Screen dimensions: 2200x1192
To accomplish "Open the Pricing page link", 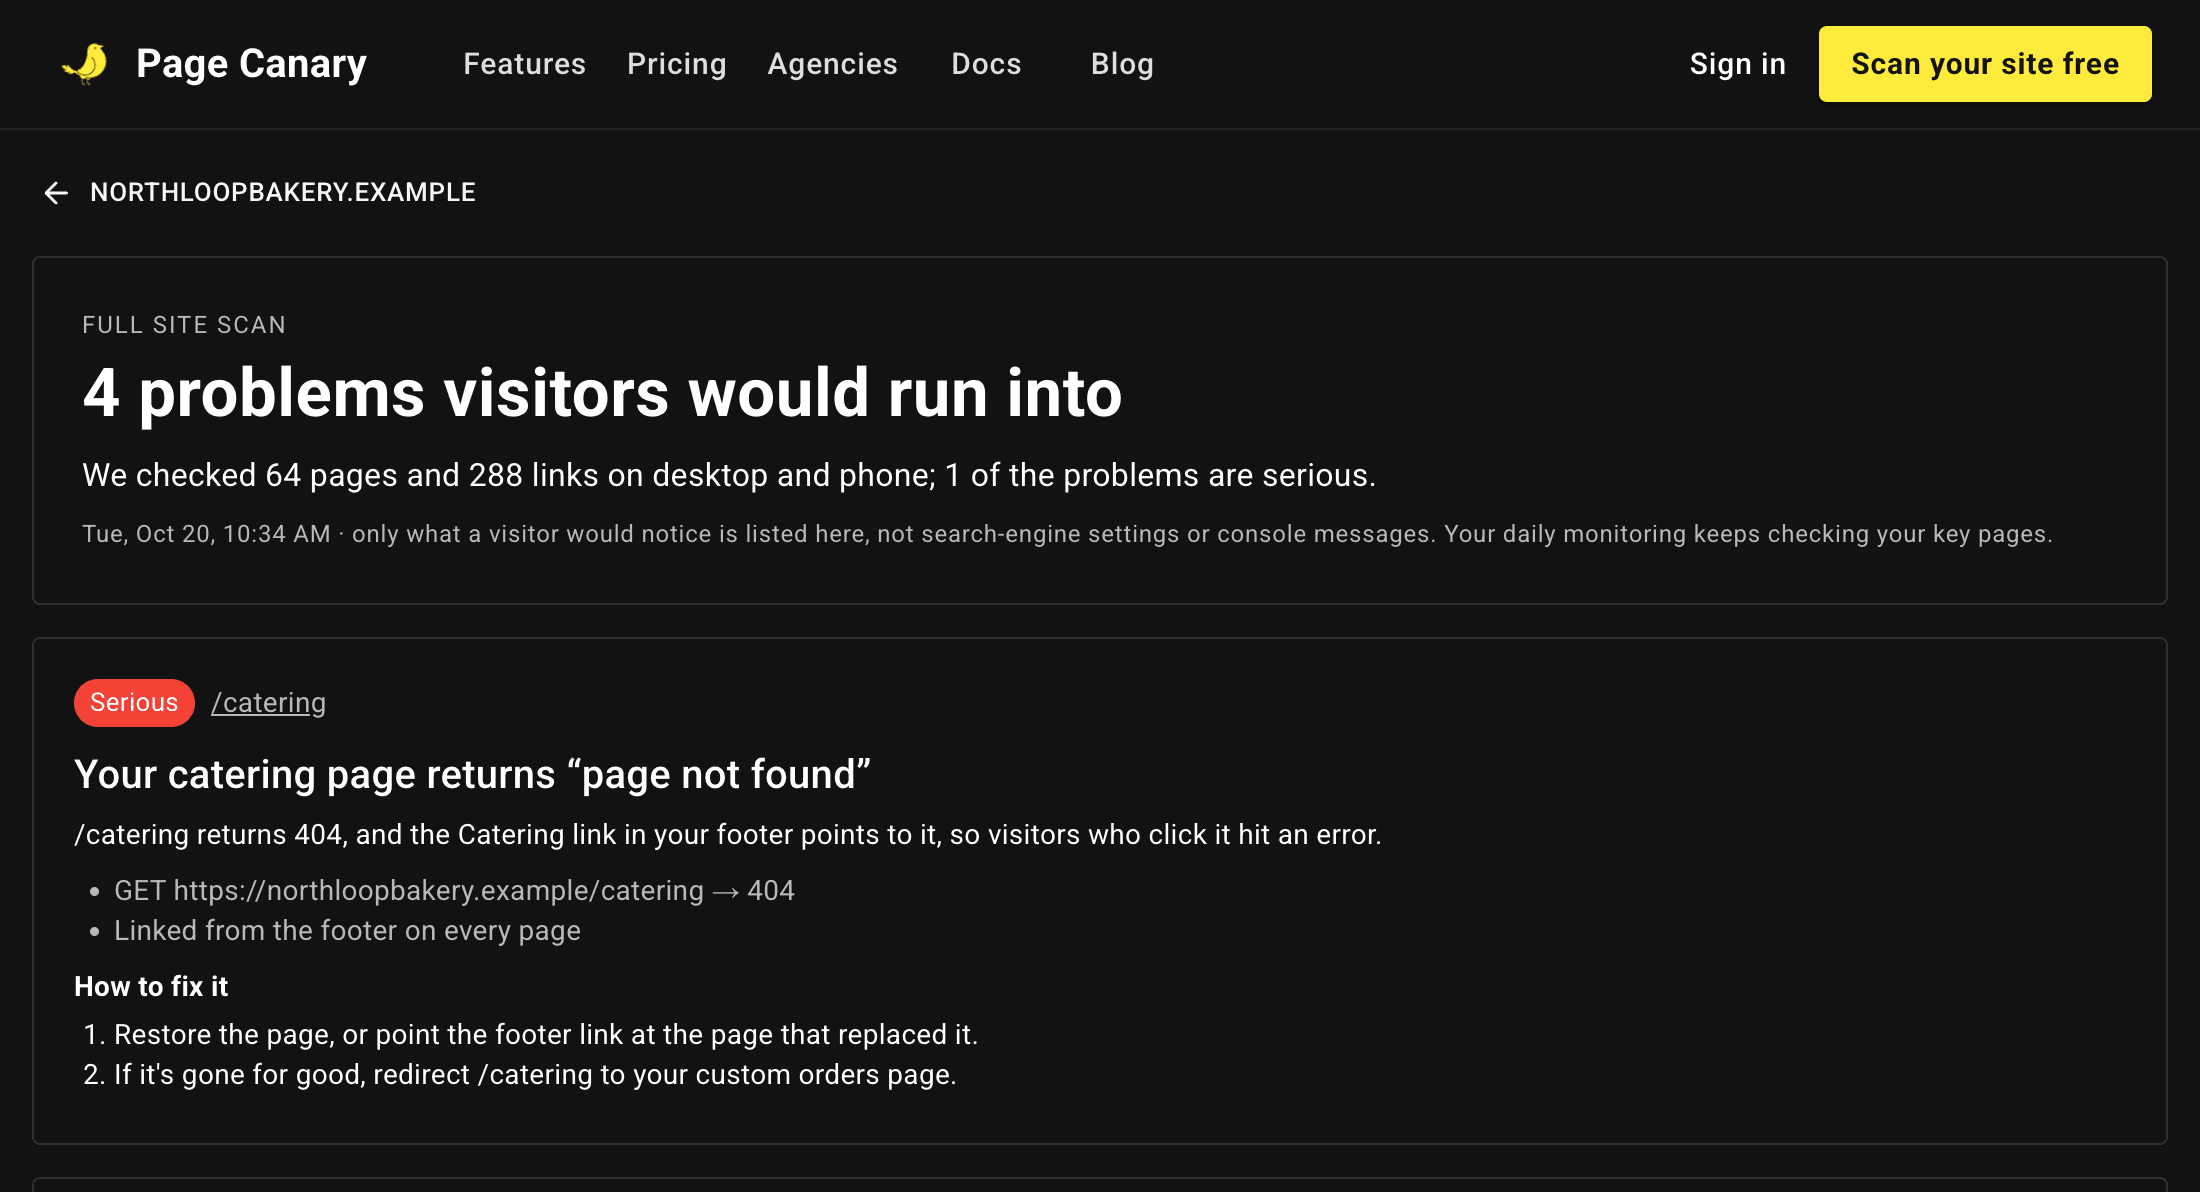I will click(677, 64).
